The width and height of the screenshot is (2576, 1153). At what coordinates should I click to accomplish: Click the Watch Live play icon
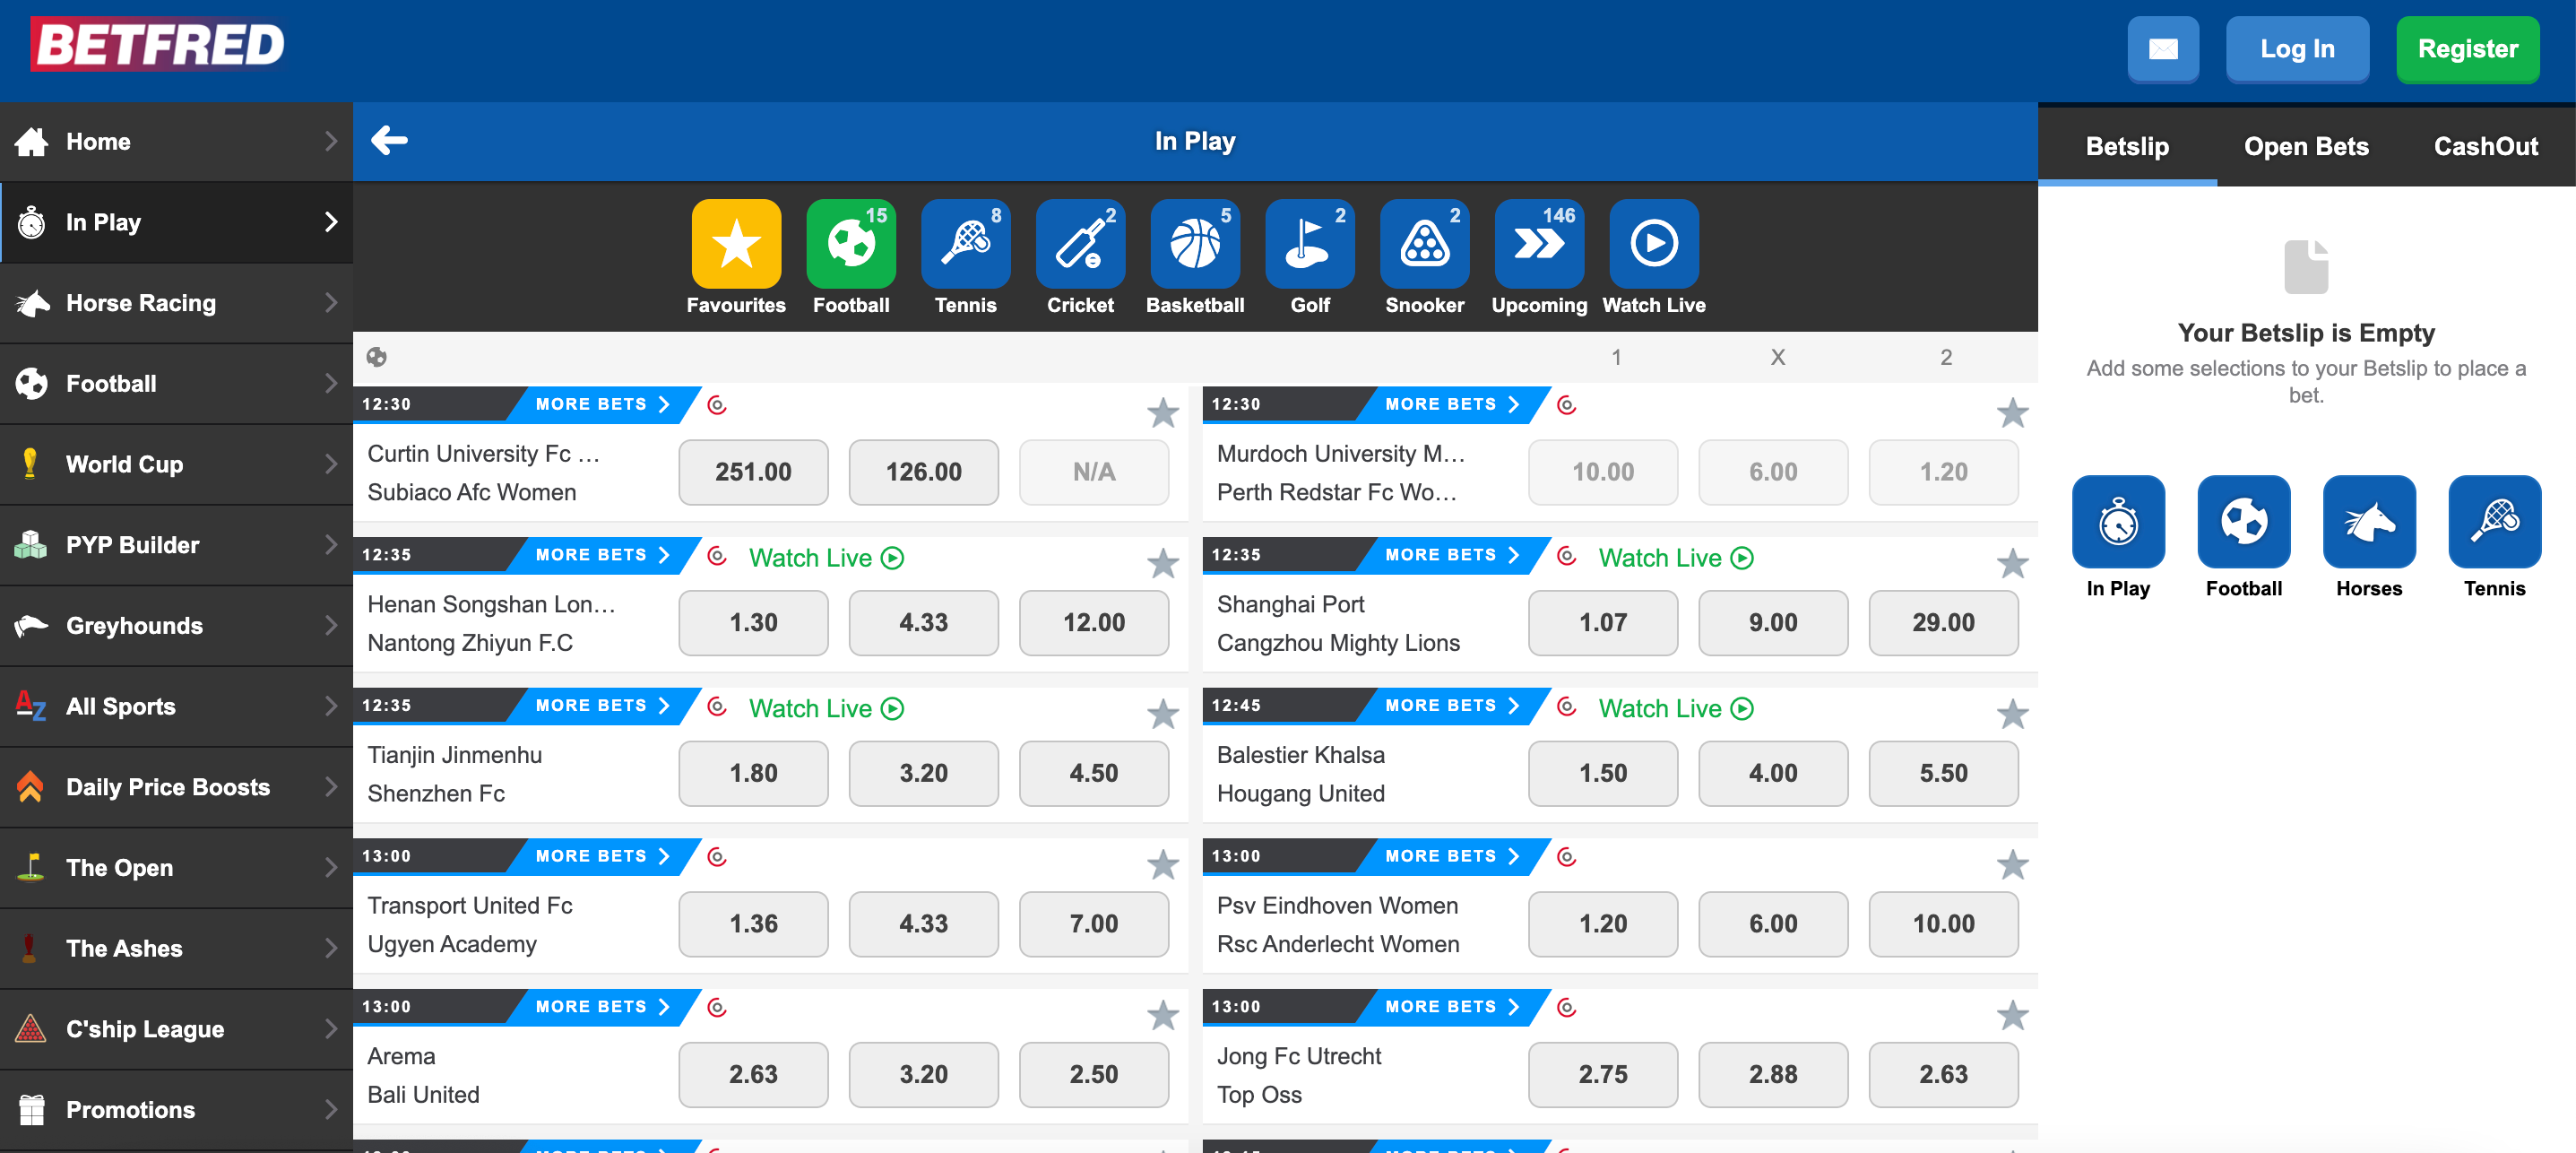[x=1653, y=244]
